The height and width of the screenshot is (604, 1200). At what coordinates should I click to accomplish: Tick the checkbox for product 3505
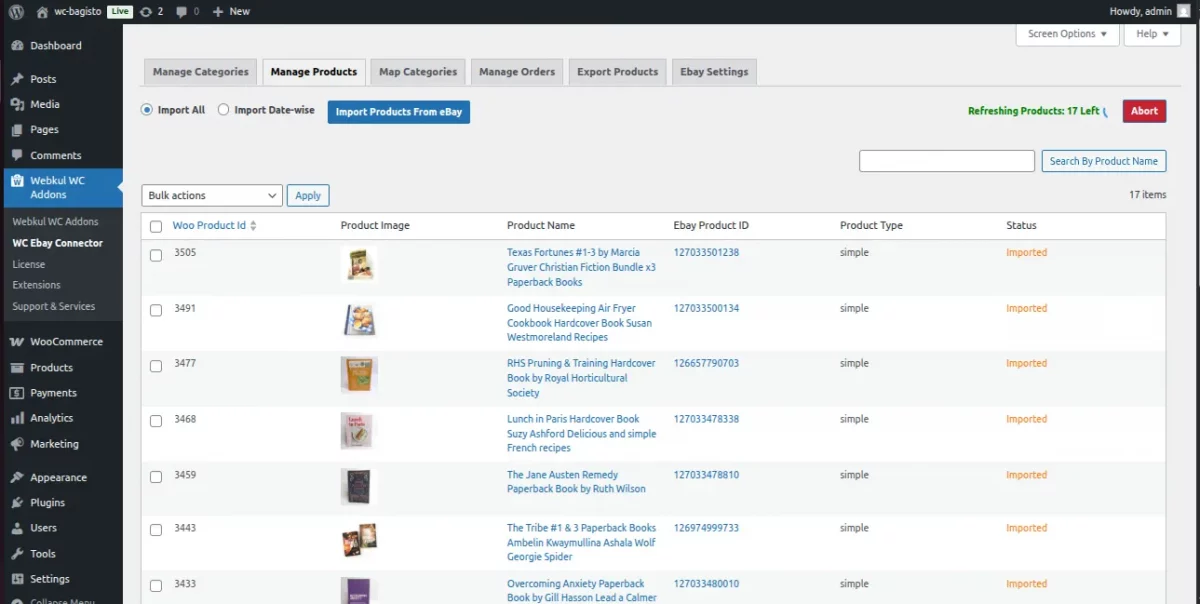pos(156,255)
